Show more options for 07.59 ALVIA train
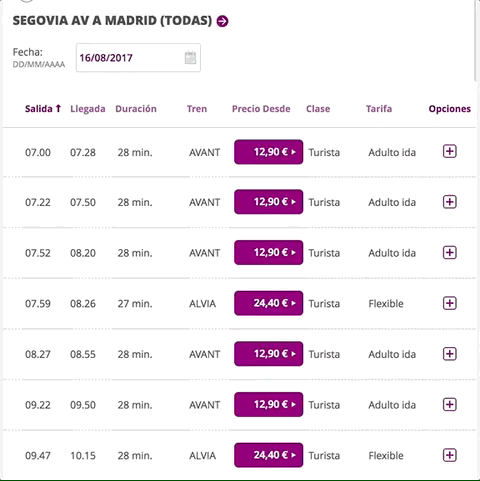This screenshot has width=480, height=481. 449,303
